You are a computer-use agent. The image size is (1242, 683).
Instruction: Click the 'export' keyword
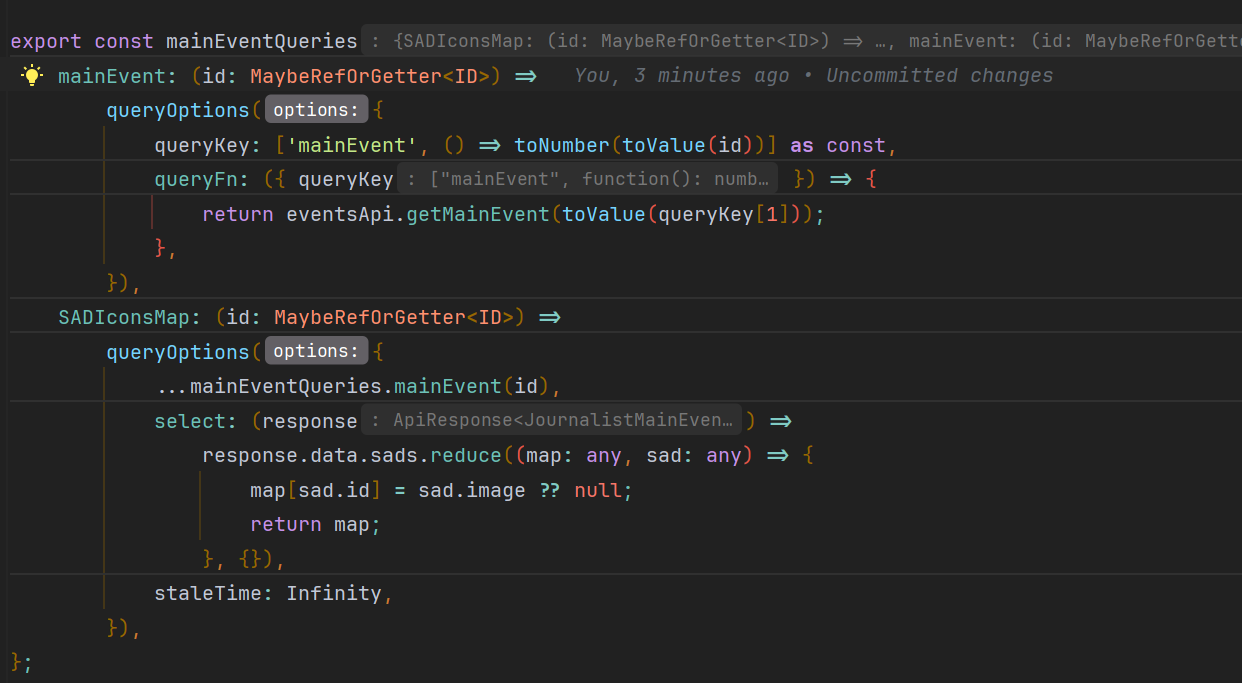46,41
